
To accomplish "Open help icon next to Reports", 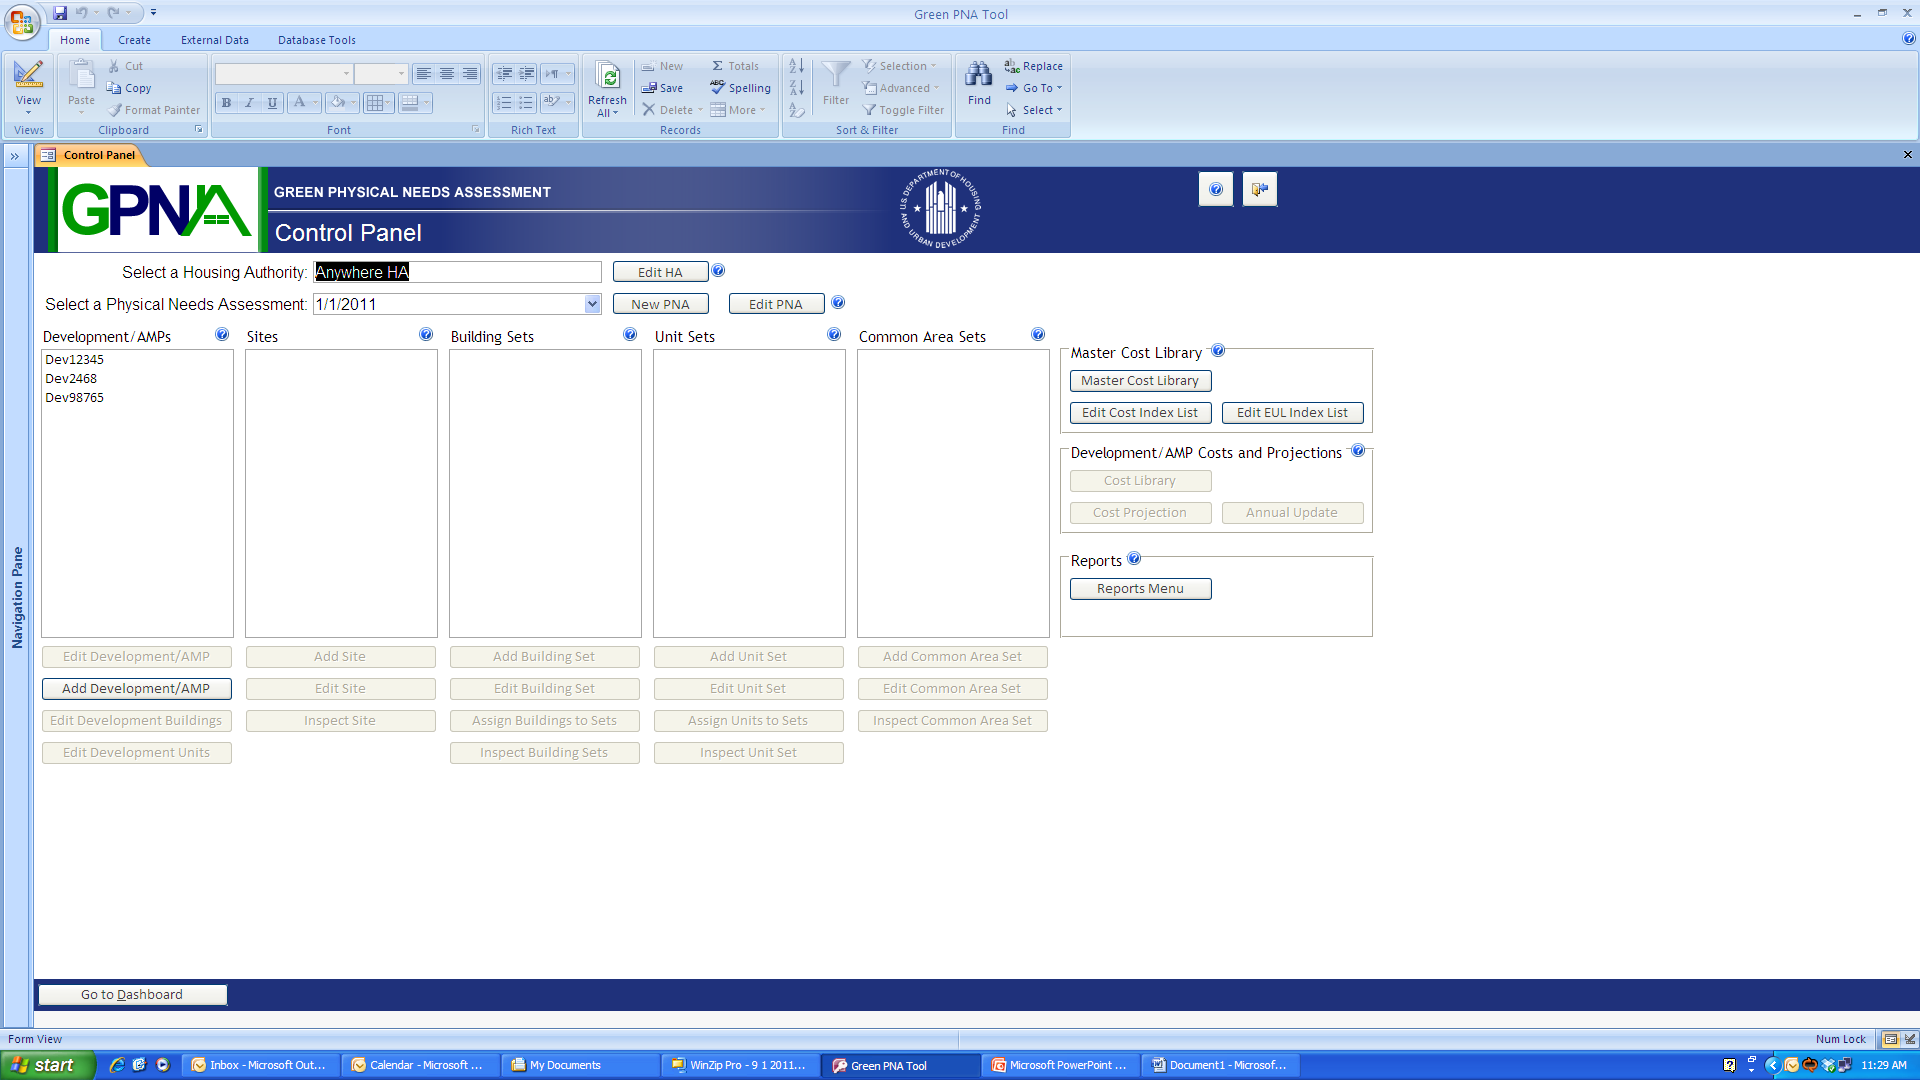I will [x=1134, y=559].
